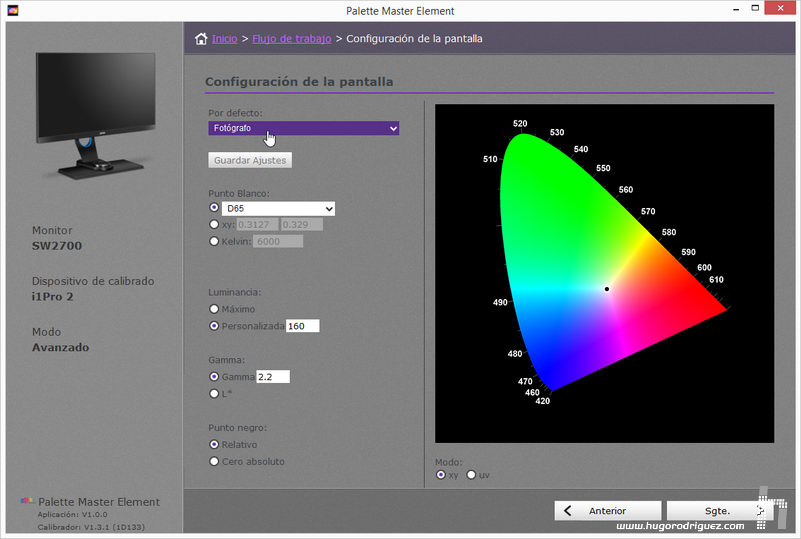Switch chromaticity mode to uv
This screenshot has height=539, width=801.
coord(471,475)
